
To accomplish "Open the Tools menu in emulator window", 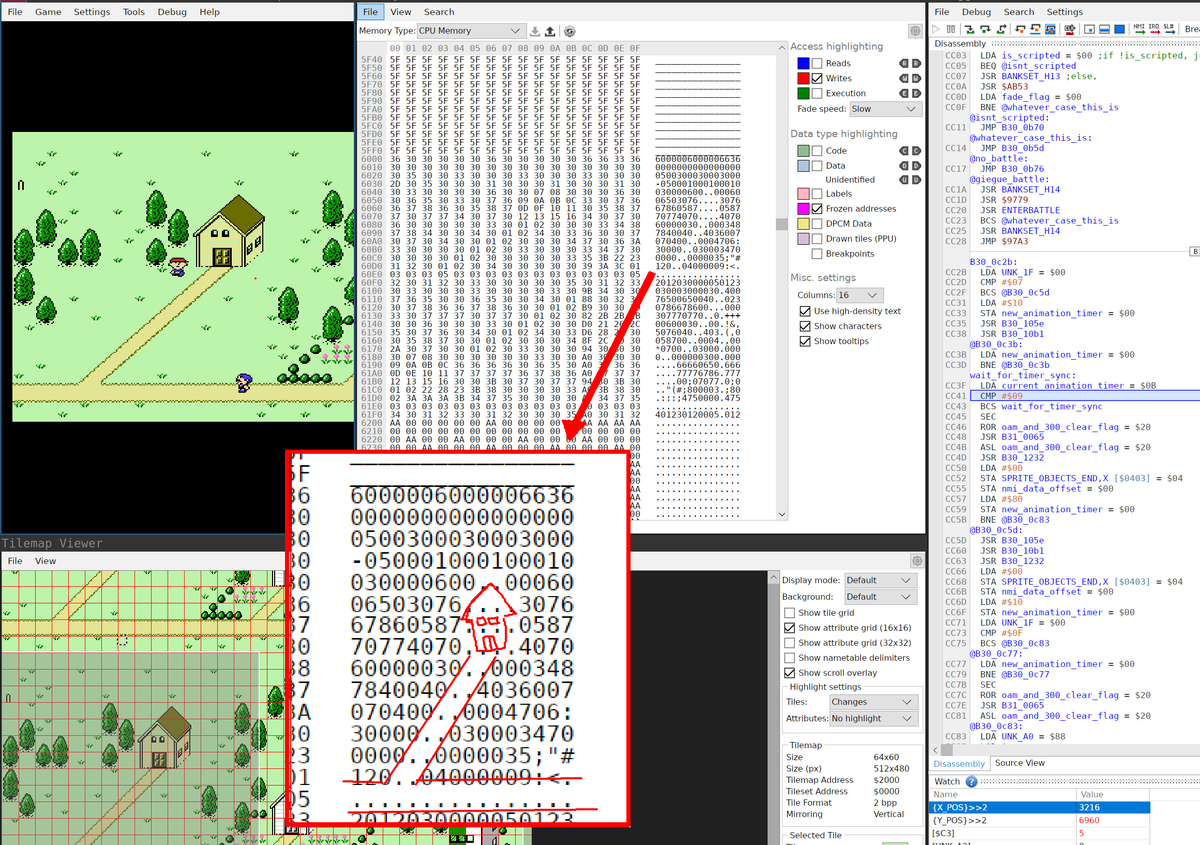I will (134, 12).
